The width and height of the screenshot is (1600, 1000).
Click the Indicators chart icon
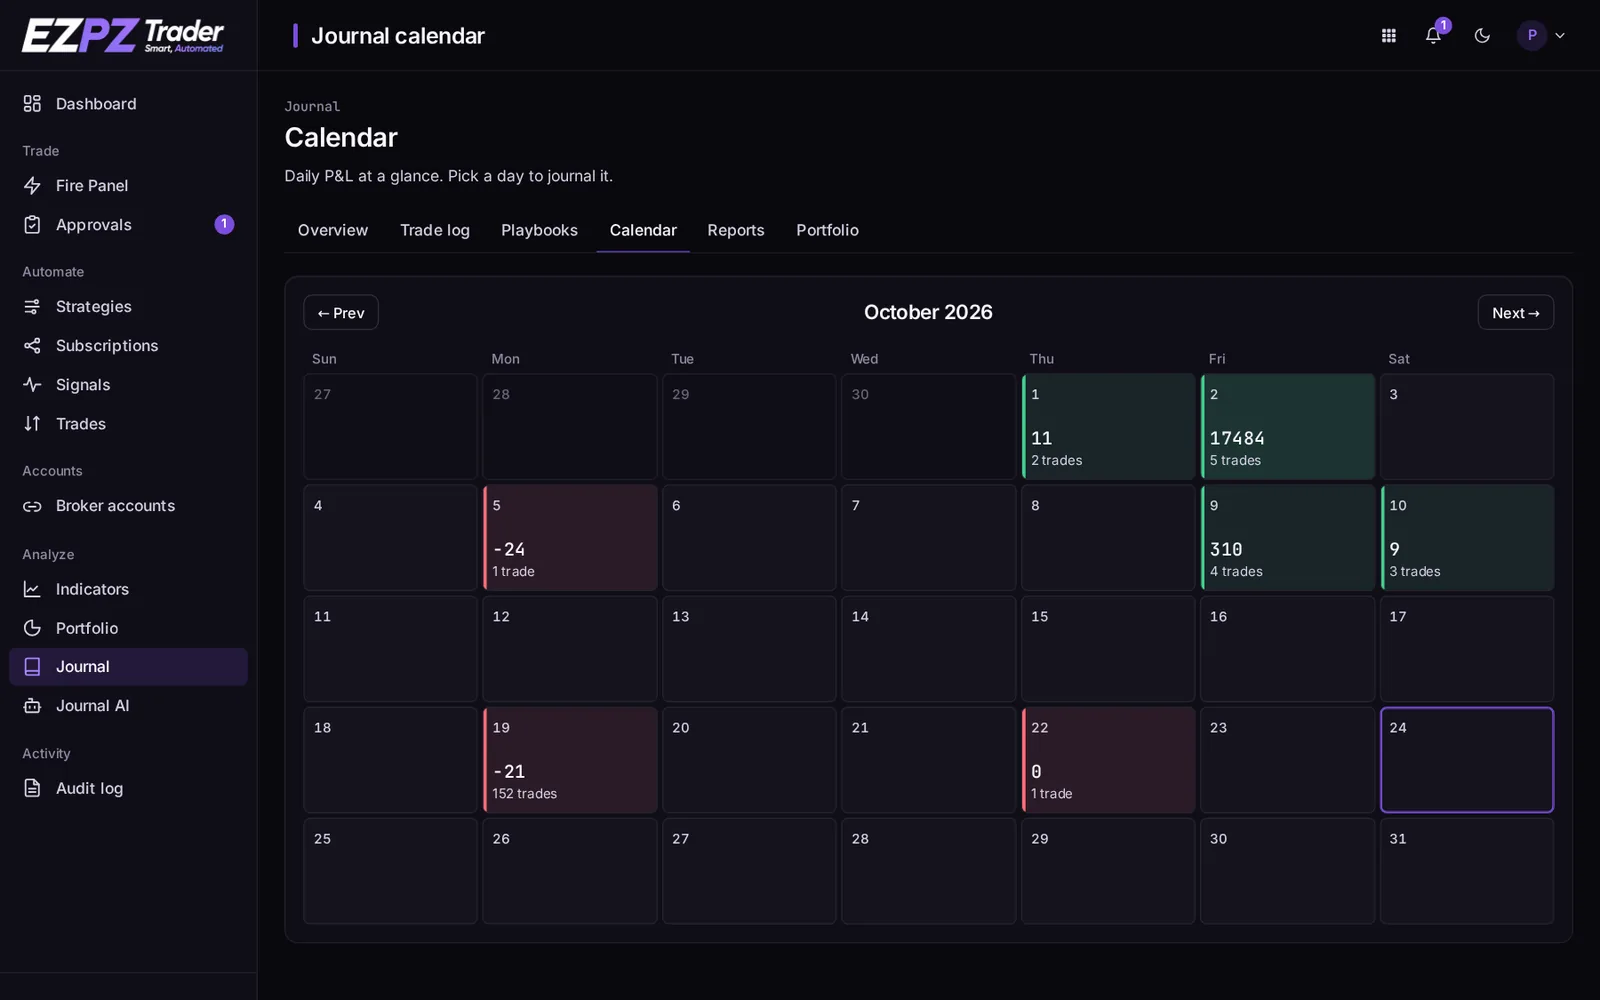click(32, 589)
